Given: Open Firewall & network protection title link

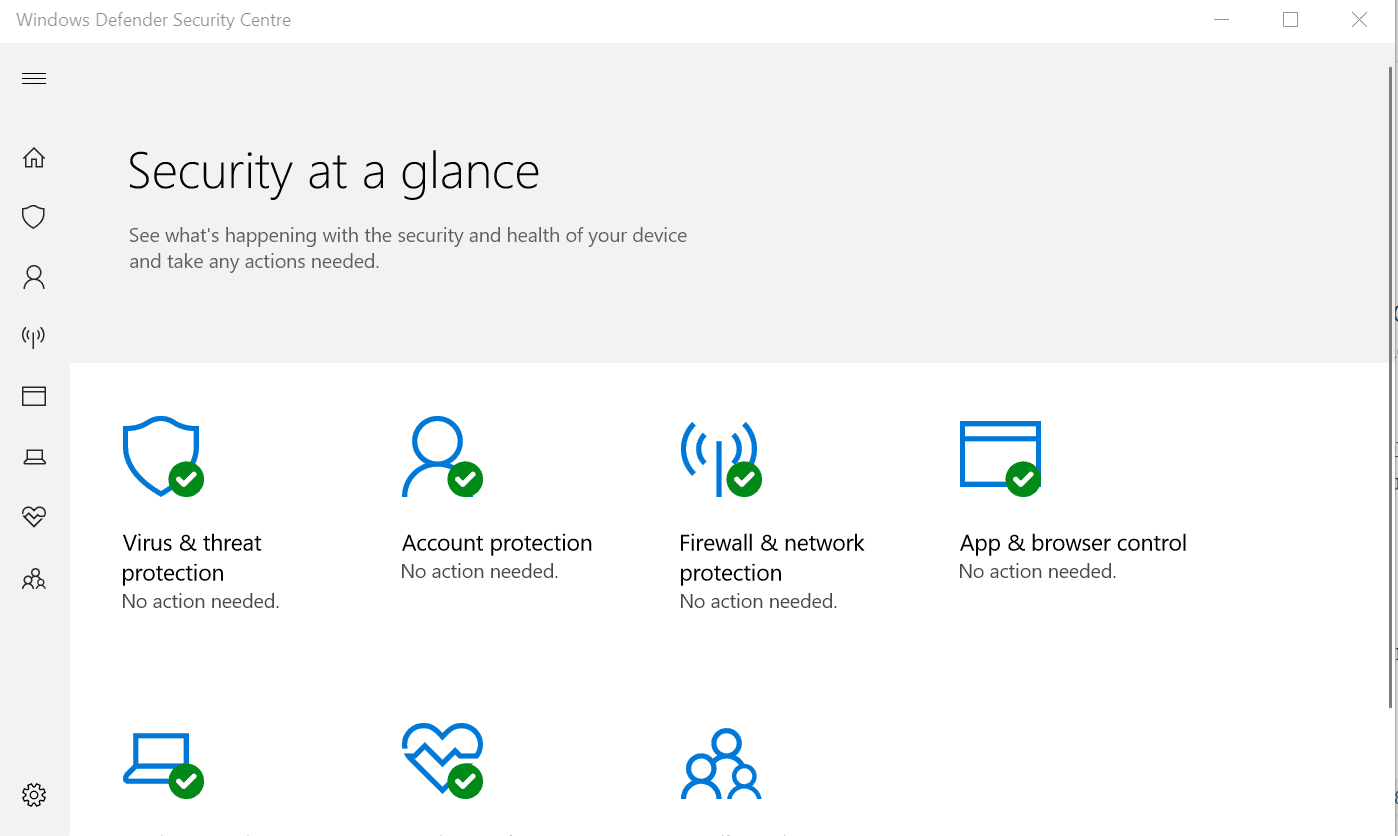Looking at the screenshot, I should (772, 558).
